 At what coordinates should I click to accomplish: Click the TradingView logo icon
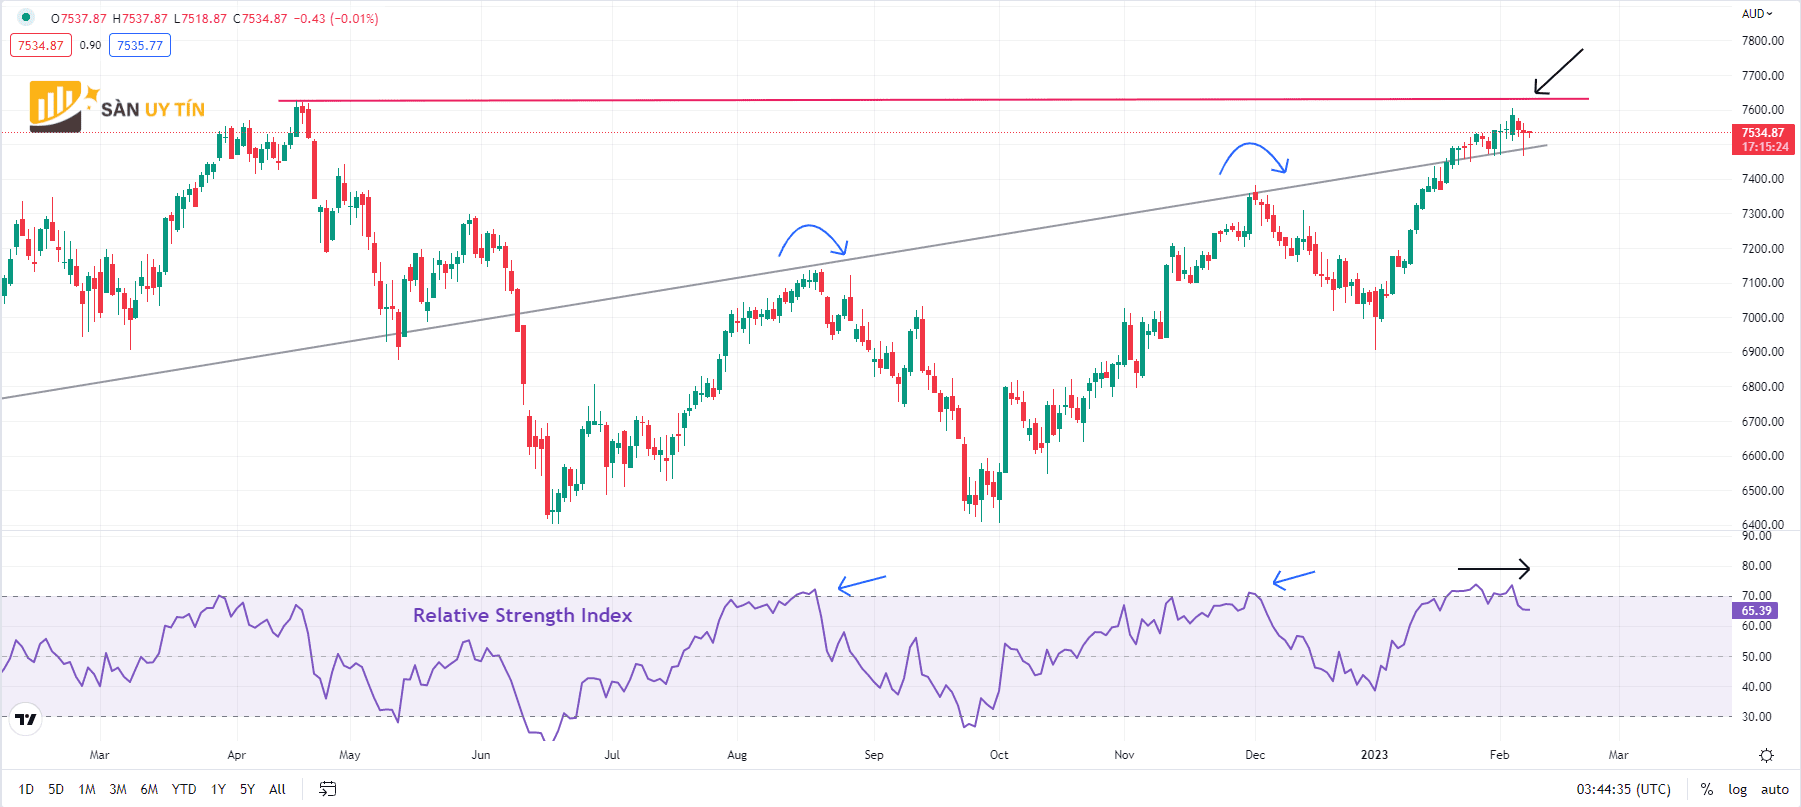(x=26, y=718)
